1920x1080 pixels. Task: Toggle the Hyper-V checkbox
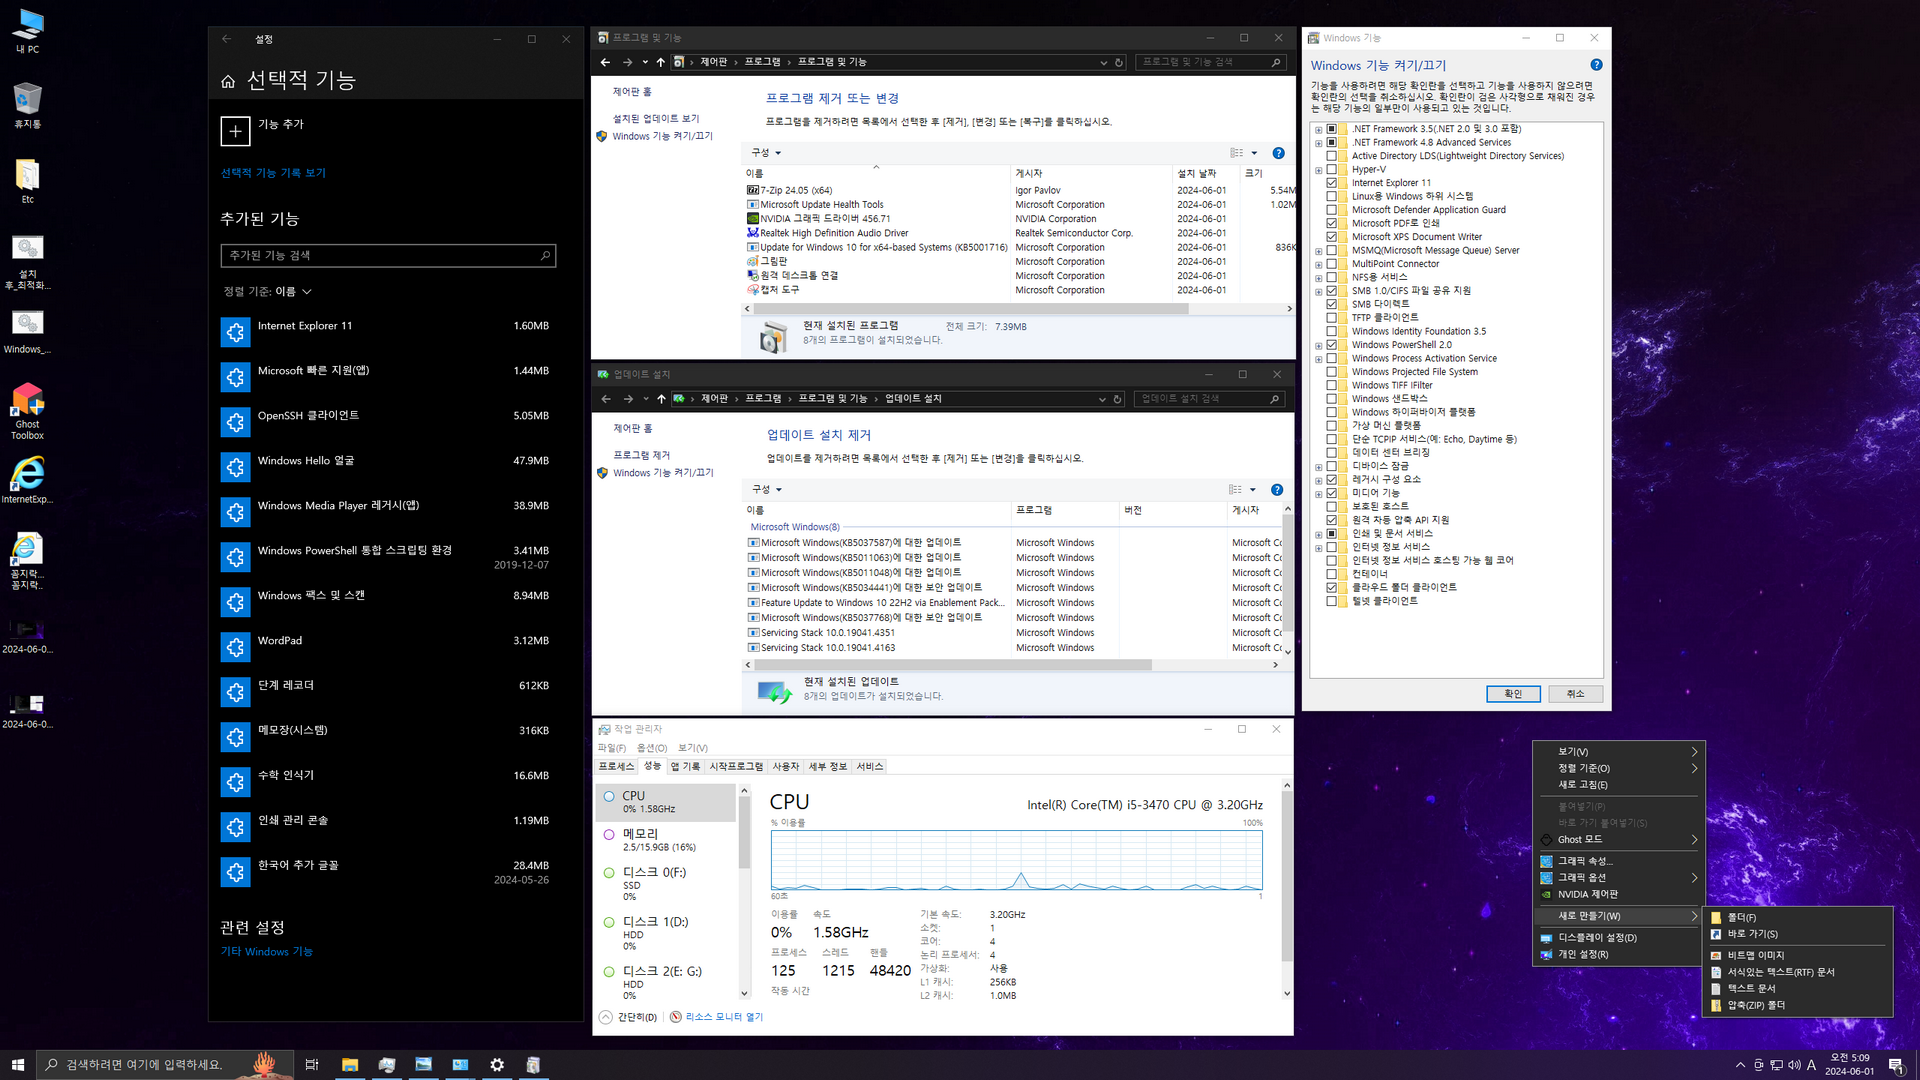1331,169
